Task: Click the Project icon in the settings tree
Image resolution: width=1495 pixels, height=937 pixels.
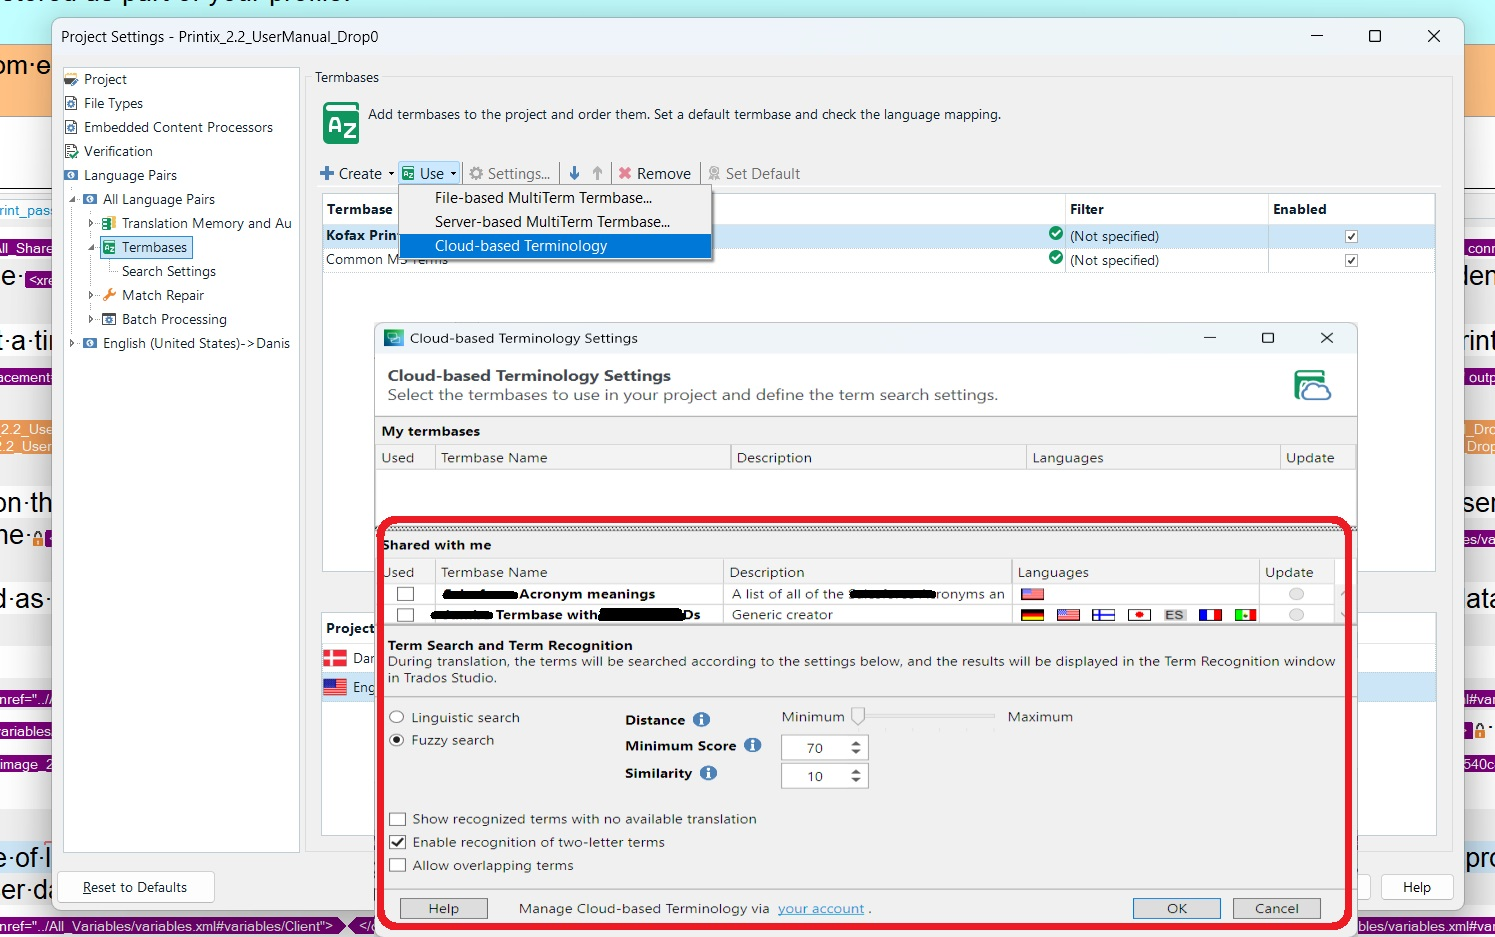Action: pyautogui.click(x=71, y=79)
